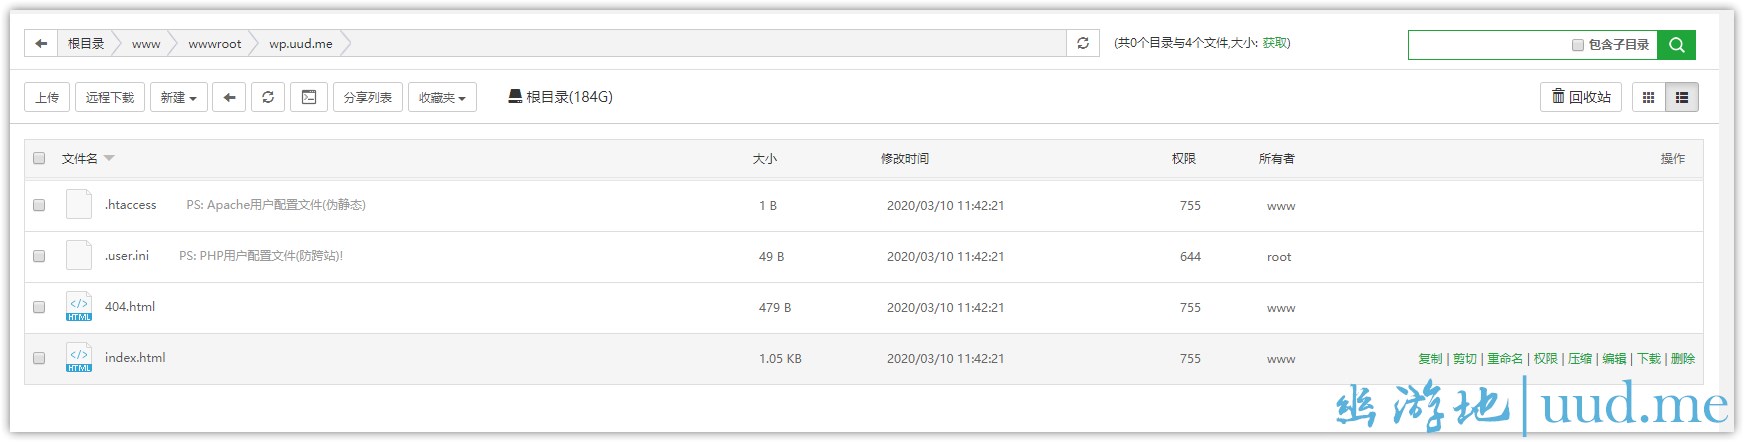Click the 上传 upload button
The width and height of the screenshot is (1744, 442).
47,98
